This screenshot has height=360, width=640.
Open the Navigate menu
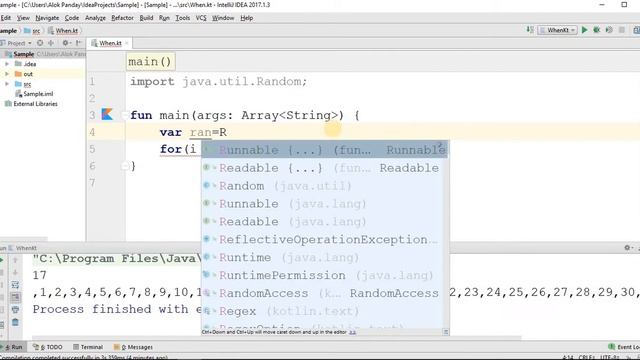[x=47, y=18]
